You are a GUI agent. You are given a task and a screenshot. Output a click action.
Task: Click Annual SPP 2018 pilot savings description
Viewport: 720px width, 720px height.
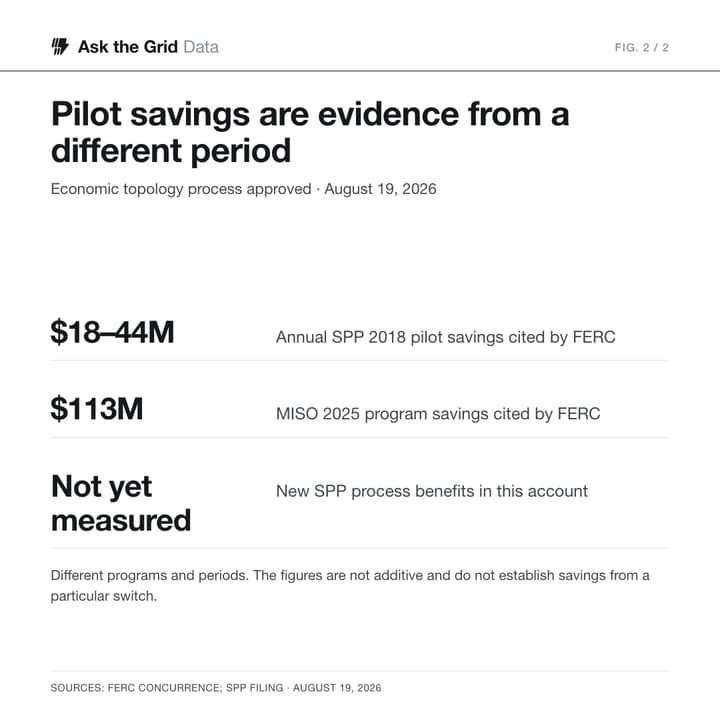tap(445, 337)
